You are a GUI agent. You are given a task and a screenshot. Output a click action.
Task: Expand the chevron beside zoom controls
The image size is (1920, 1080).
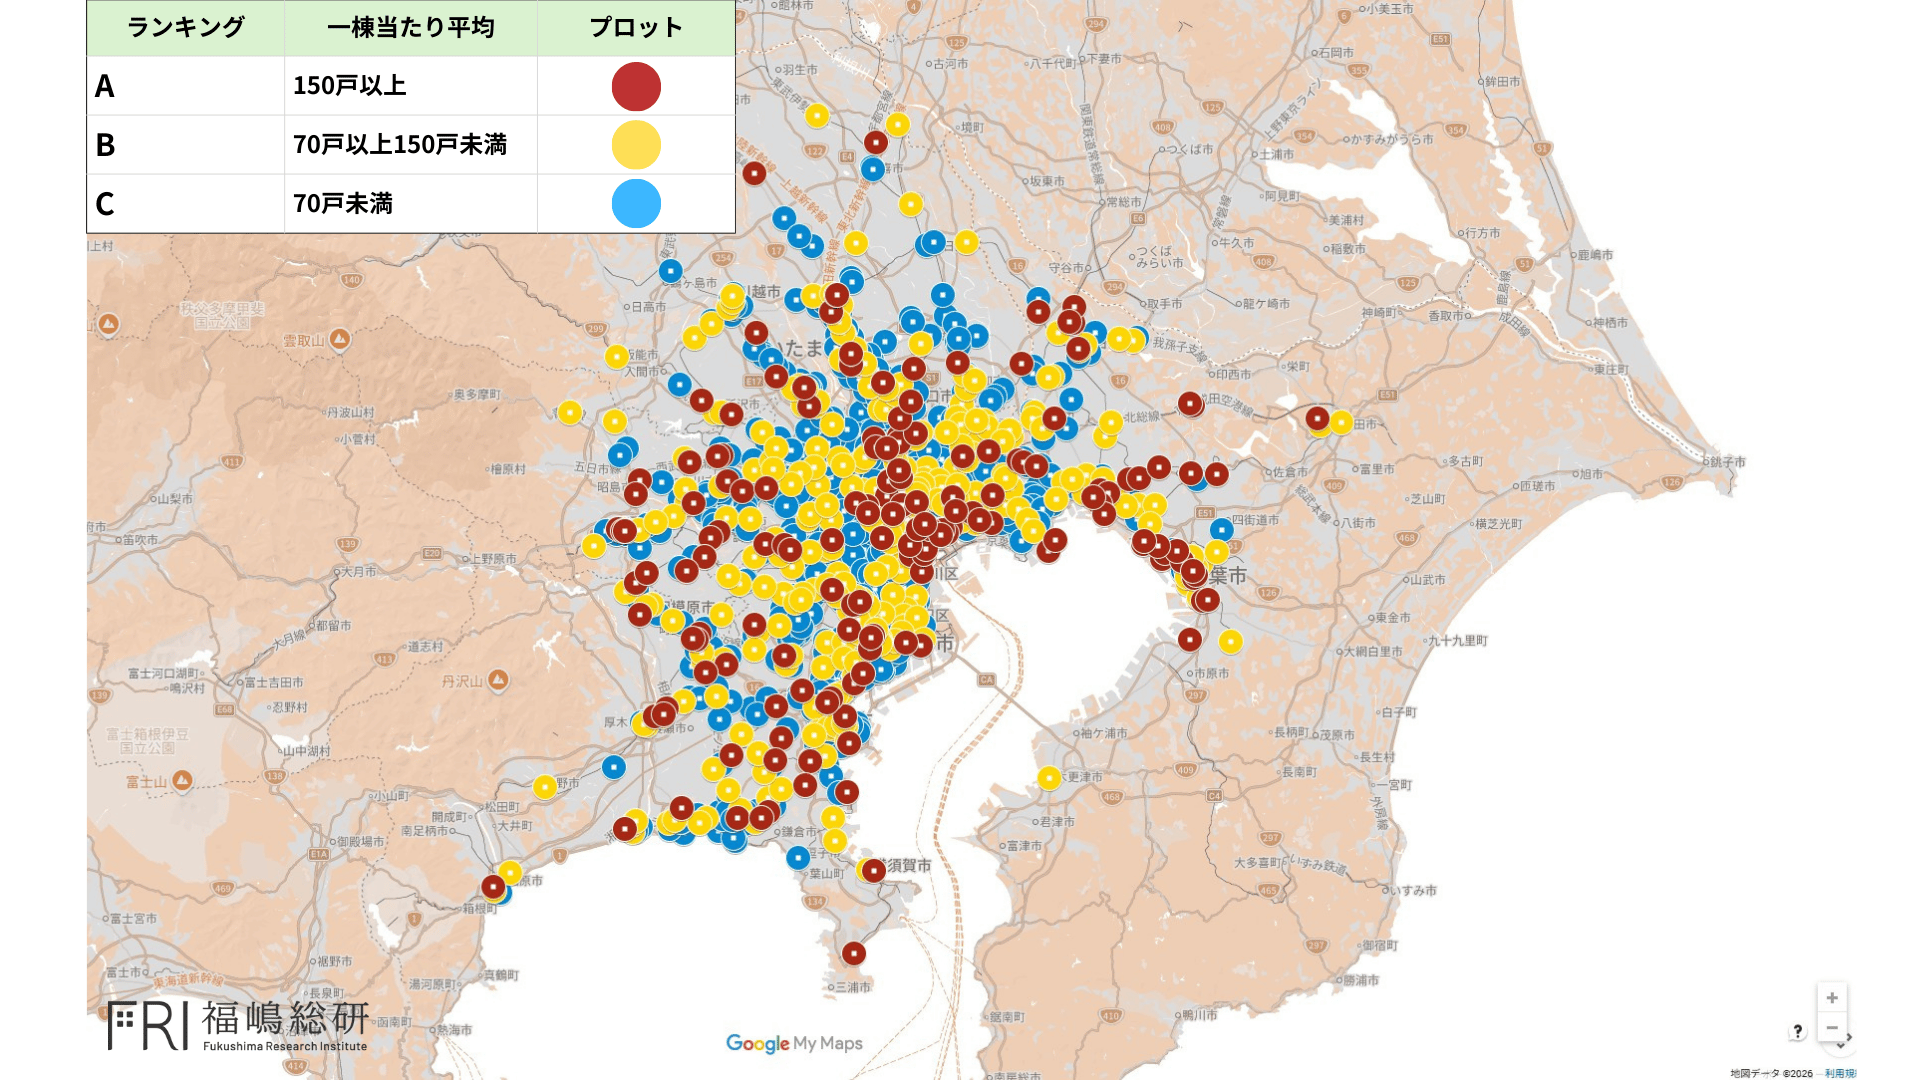click(x=1849, y=1038)
